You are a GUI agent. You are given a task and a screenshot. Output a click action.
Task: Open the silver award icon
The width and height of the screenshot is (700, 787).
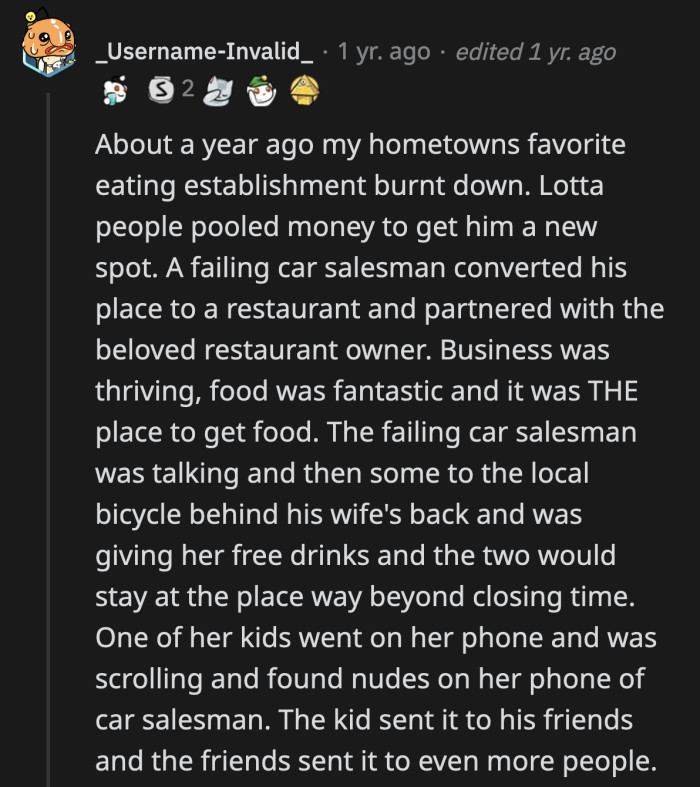(161, 93)
